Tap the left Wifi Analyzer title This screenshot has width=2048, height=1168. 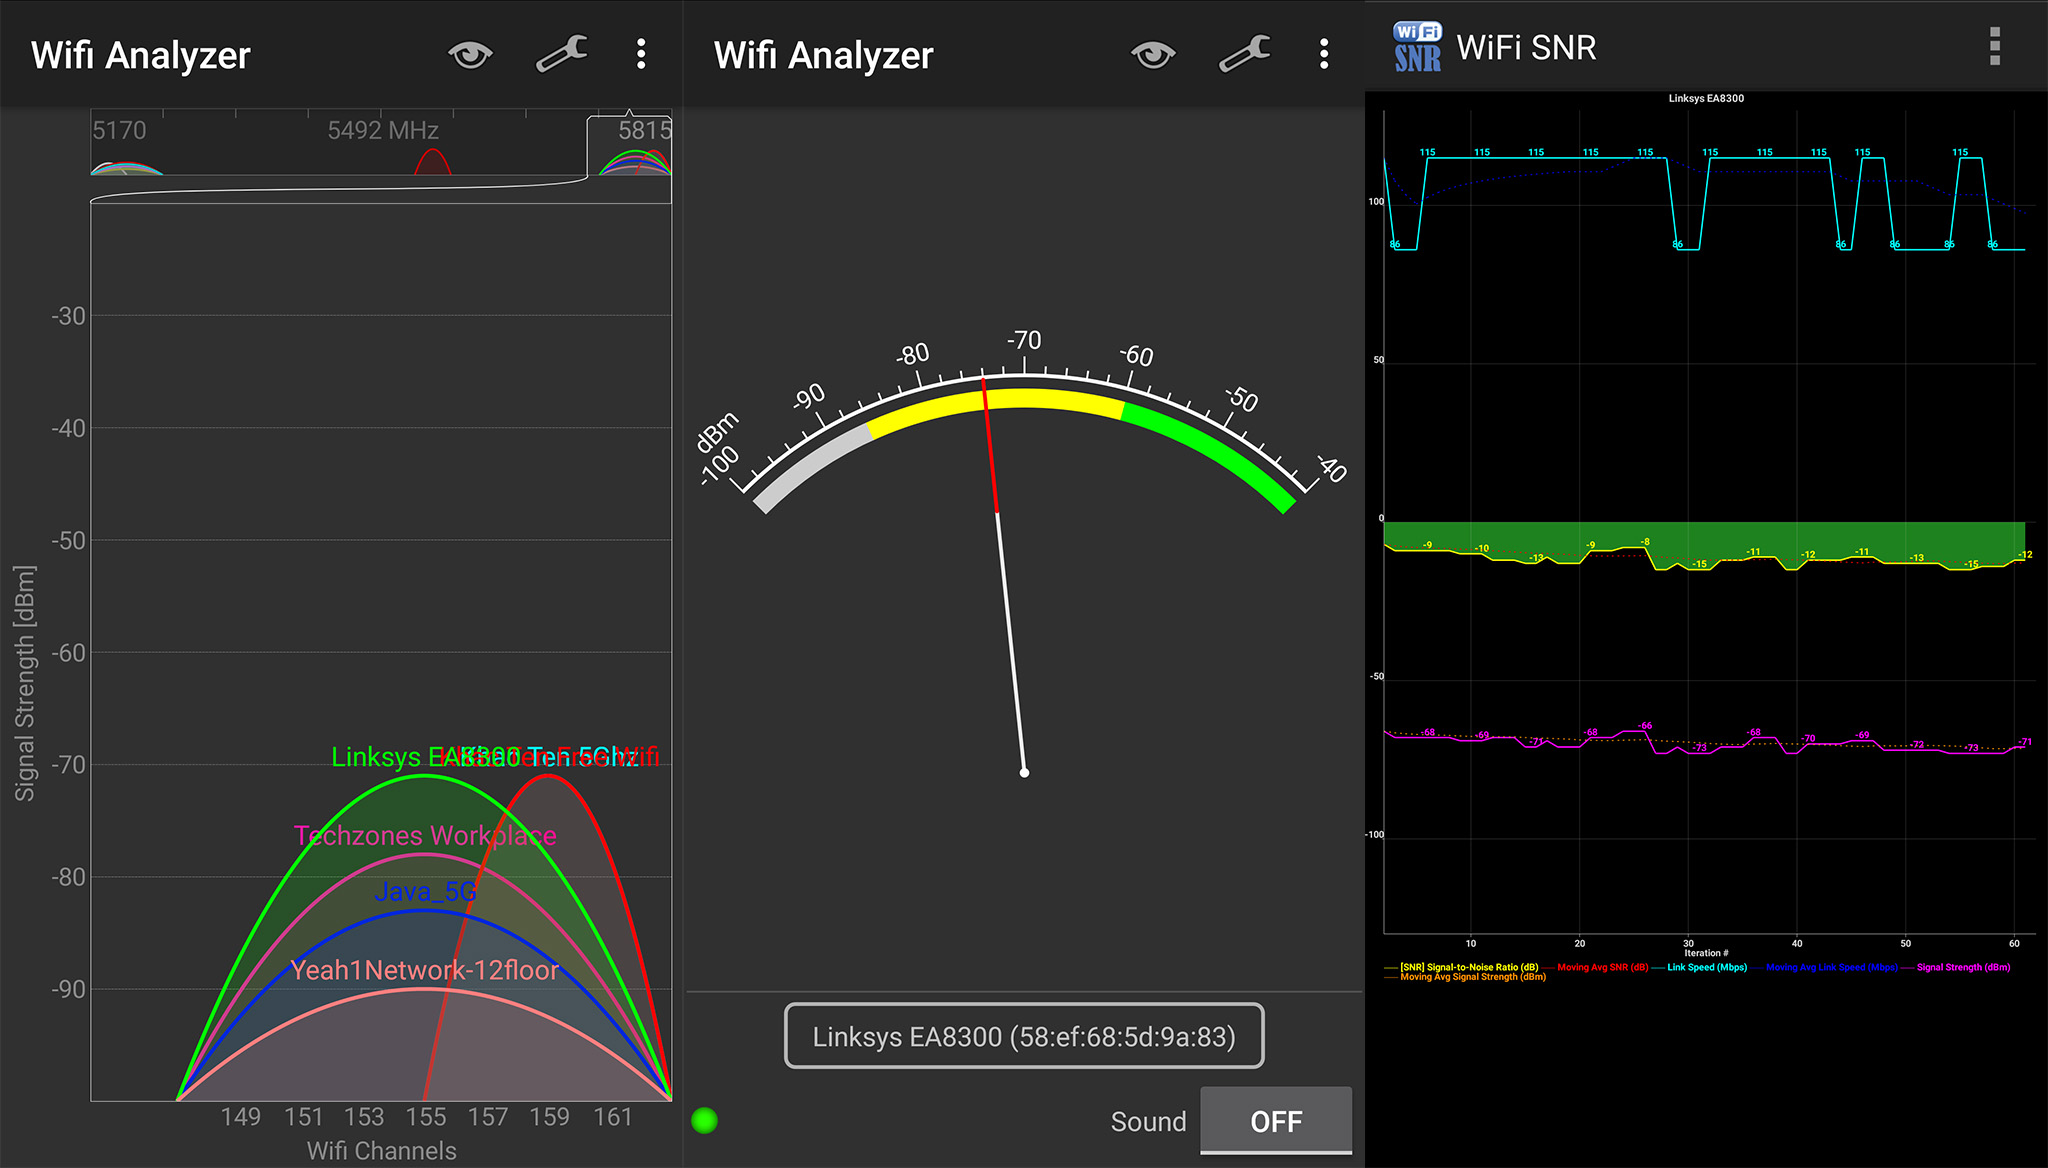(x=140, y=55)
